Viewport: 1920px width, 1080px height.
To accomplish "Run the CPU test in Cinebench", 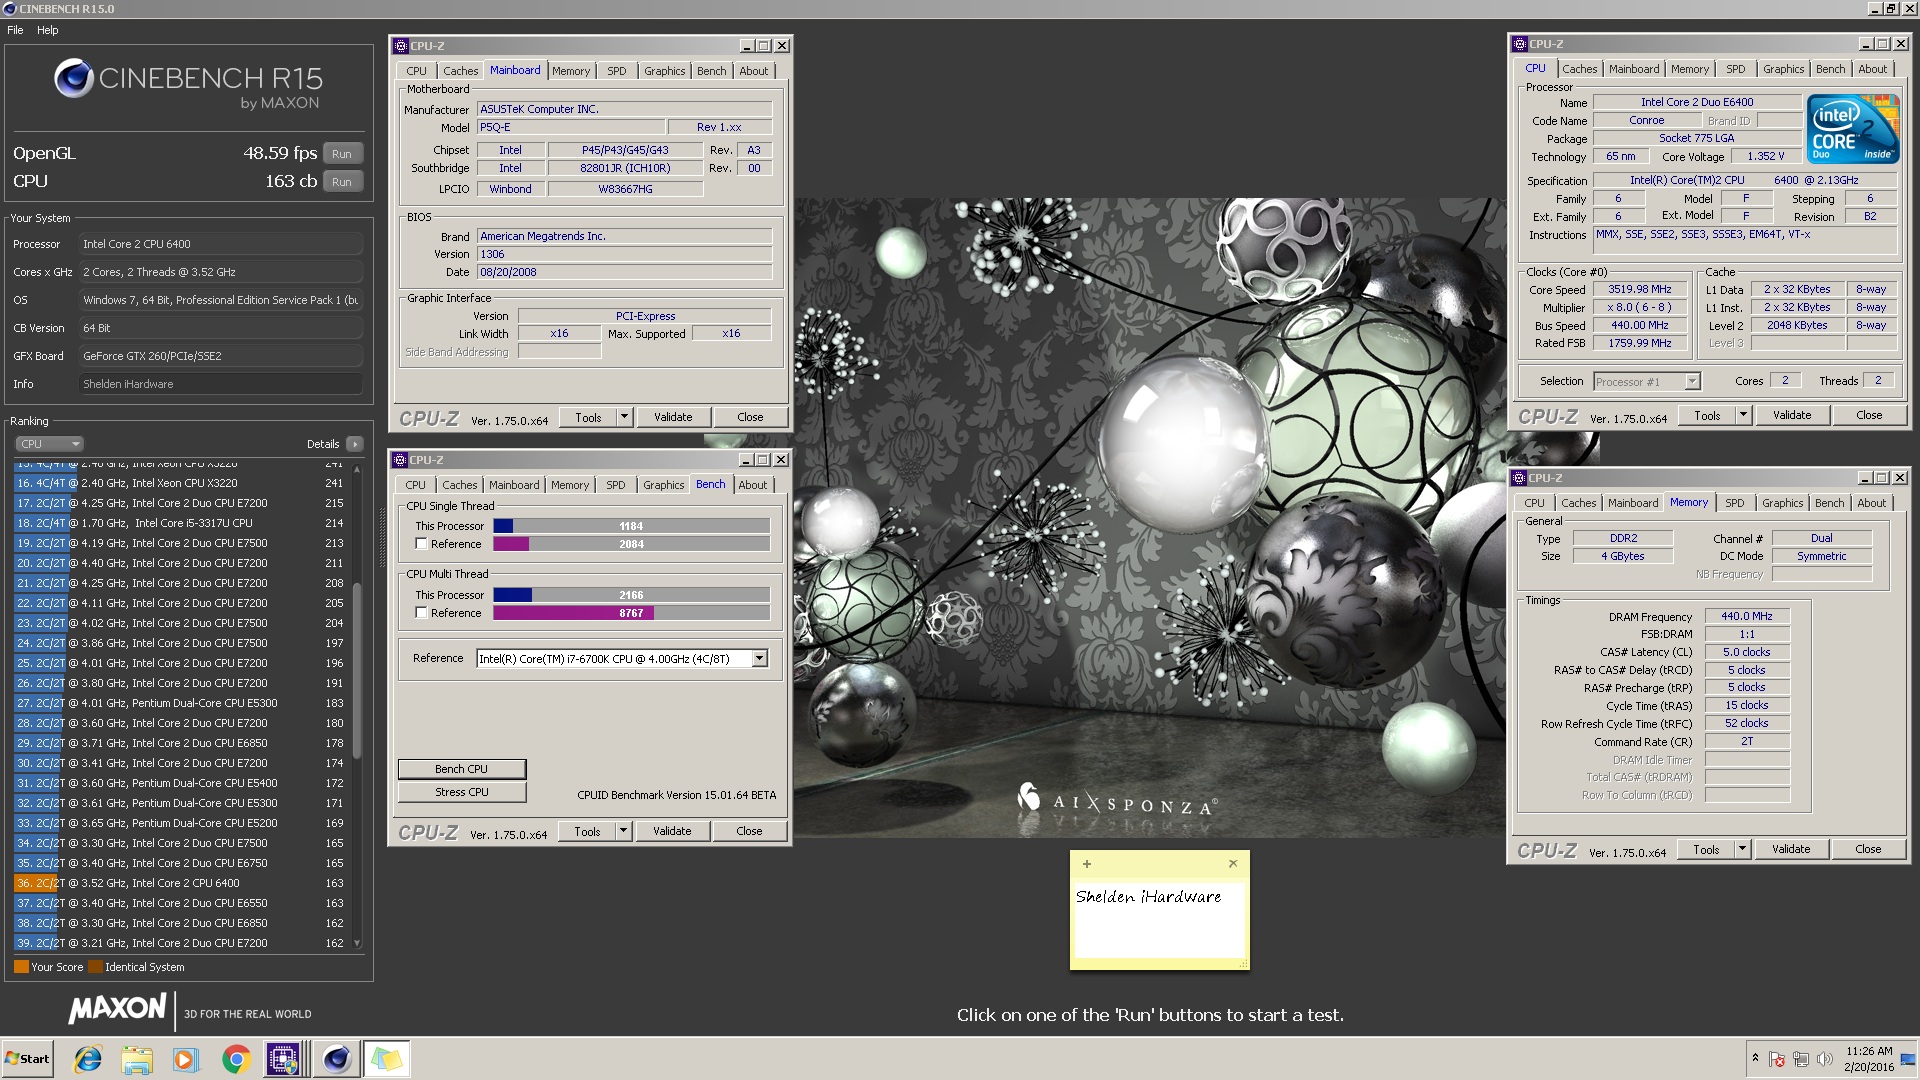I will tap(342, 182).
